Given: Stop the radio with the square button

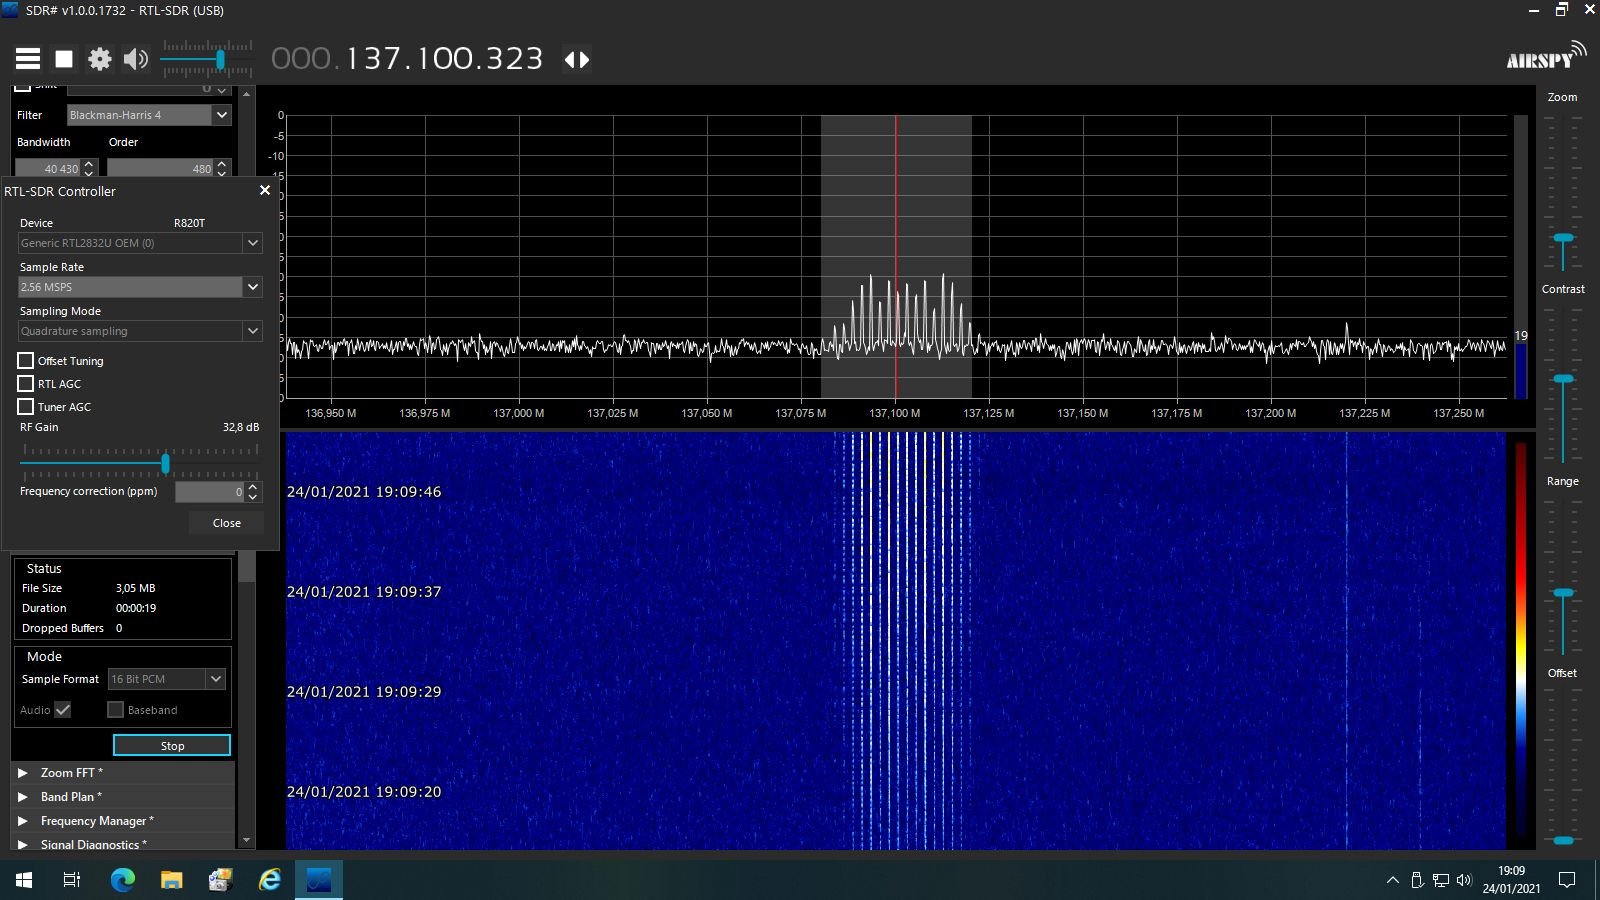Looking at the screenshot, I should [x=64, y=60].
